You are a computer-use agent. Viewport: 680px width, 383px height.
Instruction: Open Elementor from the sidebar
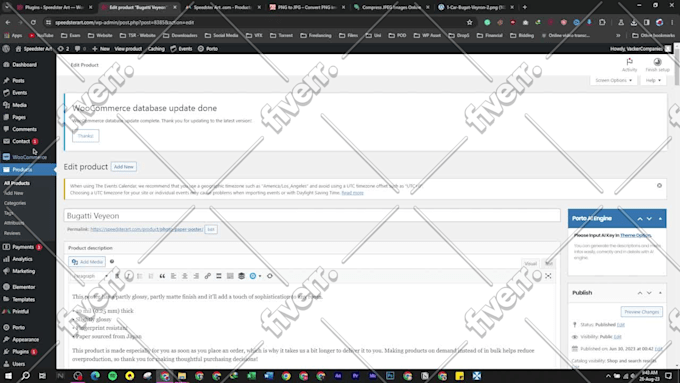tap(23, 287)
